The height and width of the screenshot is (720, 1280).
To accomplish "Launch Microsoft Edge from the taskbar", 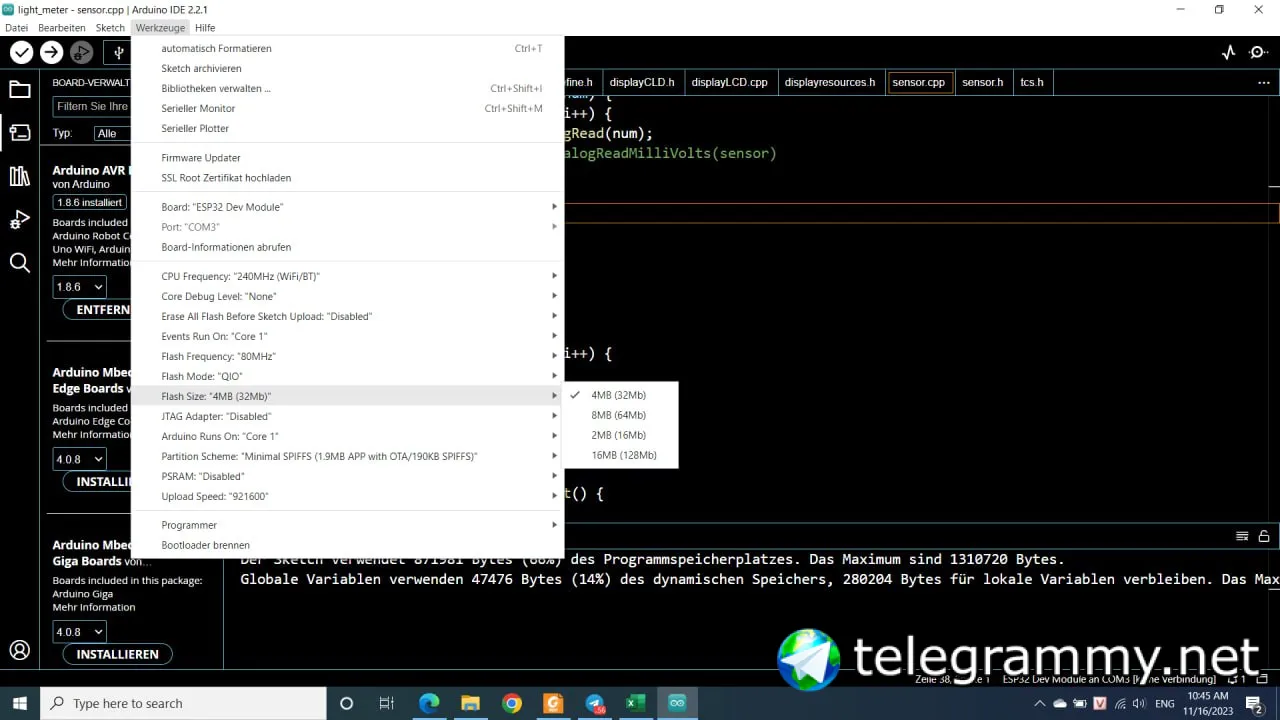I will (429, 703).
